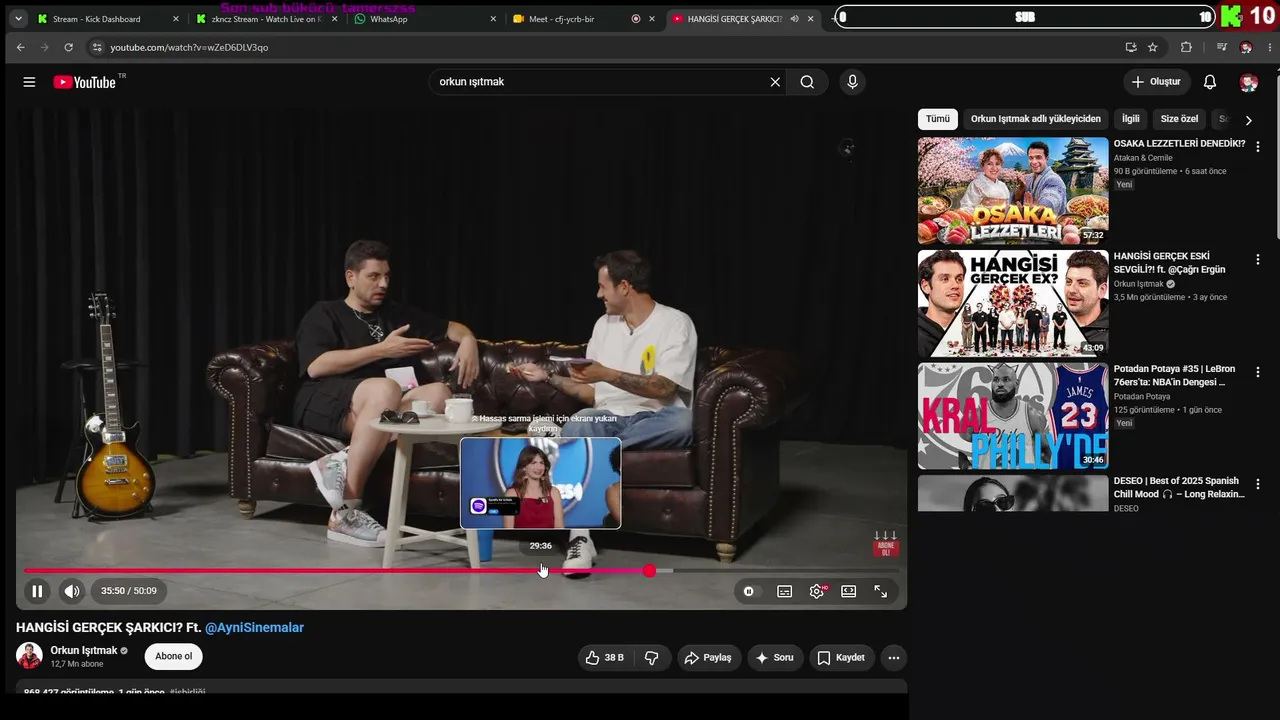Open the @AyniSinemalar mention link
This screenshot has width=1280, height=720.
pyautogui.click(x=254, y=627)
